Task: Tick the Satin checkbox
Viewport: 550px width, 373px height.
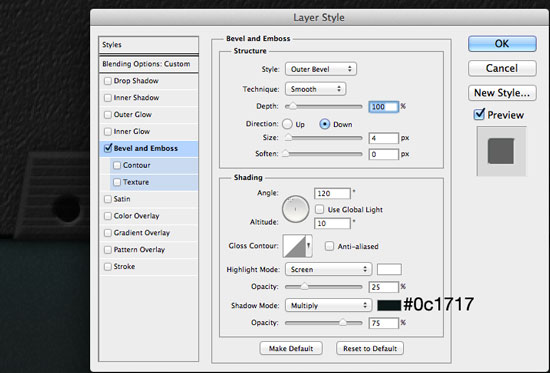Action: pyautogui.click(x=108, y=199)
